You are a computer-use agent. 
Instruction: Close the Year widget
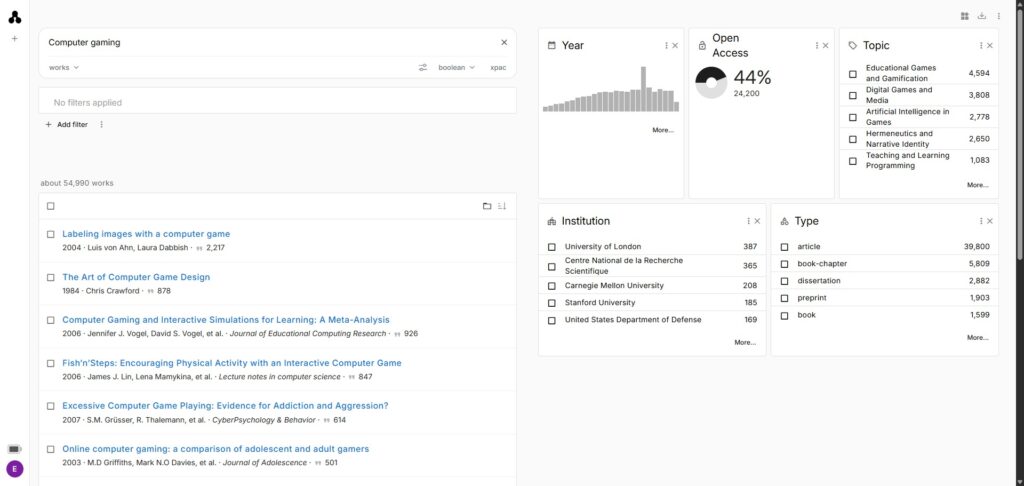pyautogui.click(x=675, y=46)
